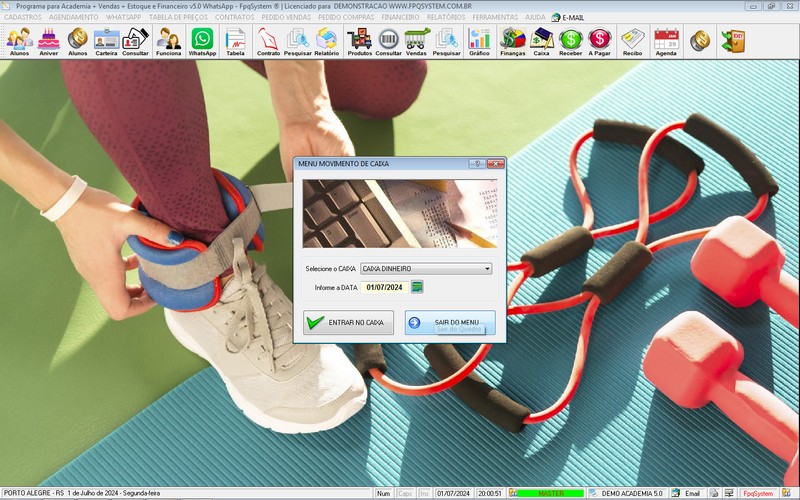Open the Relatório printer icon
Screen dimensions: 800x500
(327, 42)
